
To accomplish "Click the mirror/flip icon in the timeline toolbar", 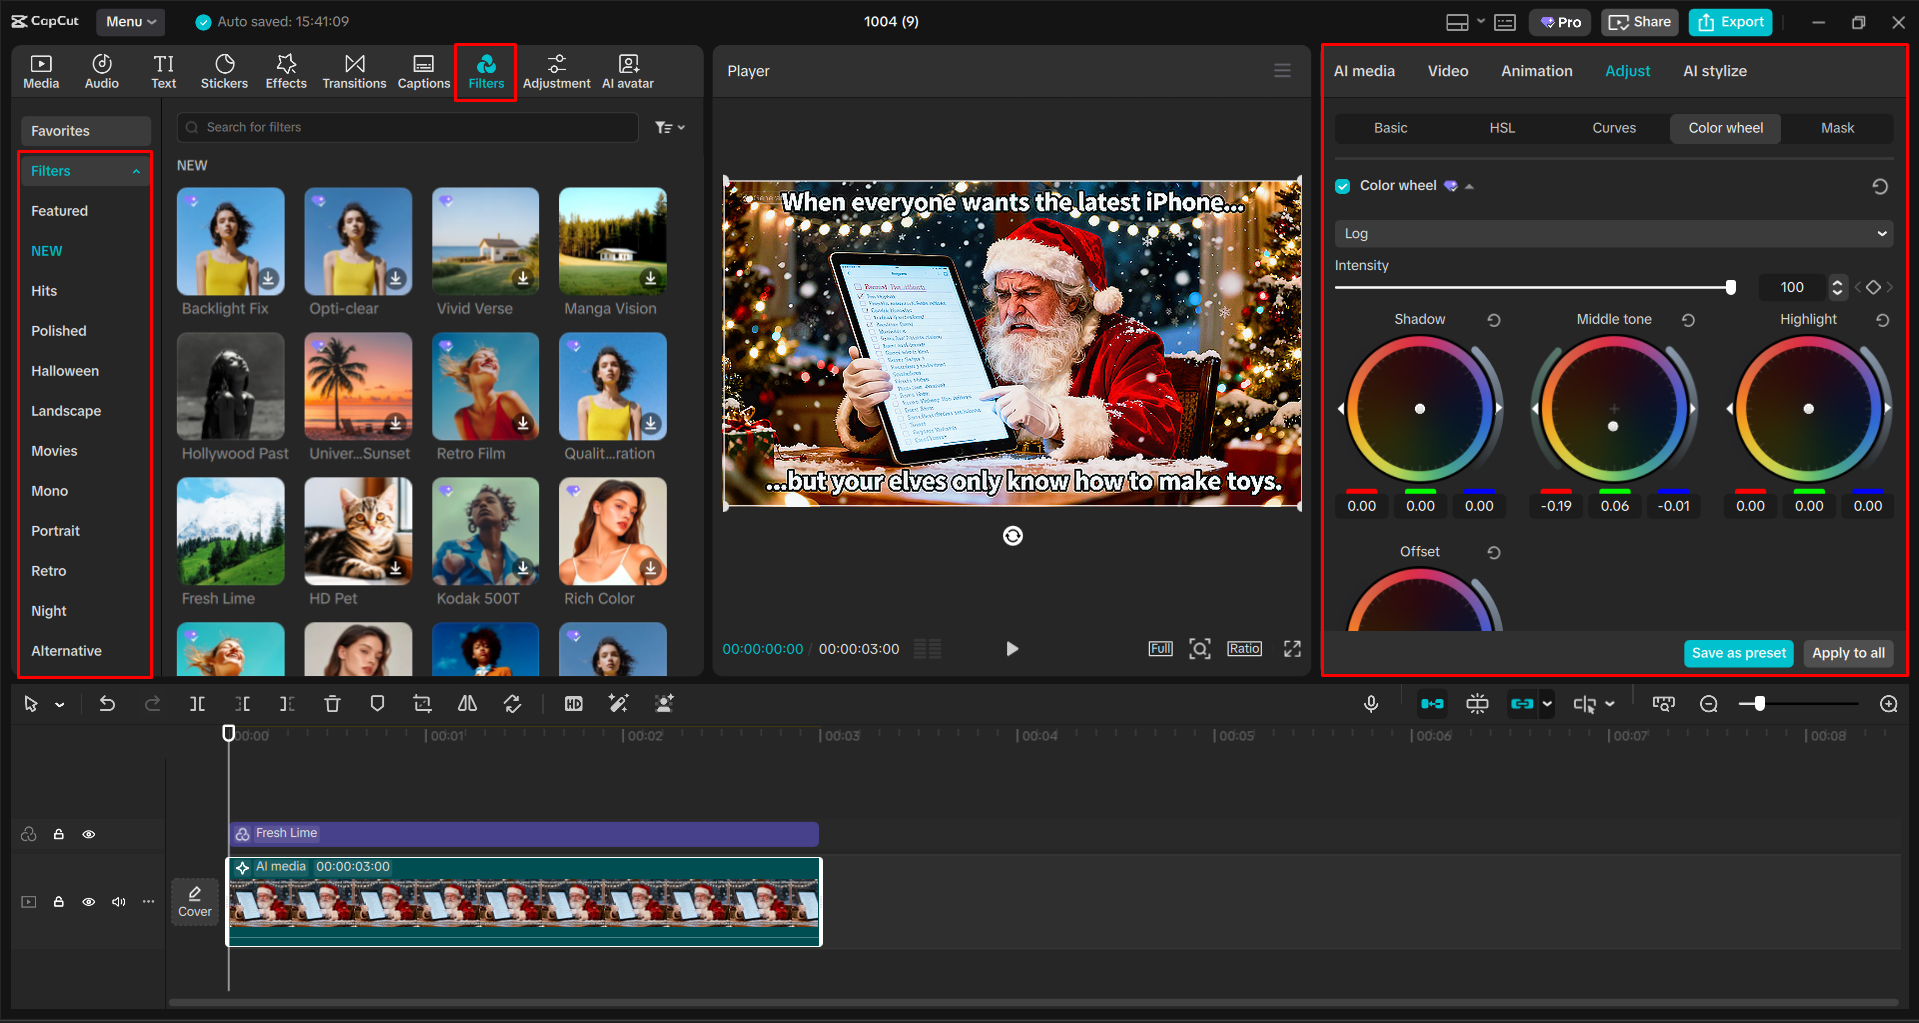I will click(x=467, y=703).
